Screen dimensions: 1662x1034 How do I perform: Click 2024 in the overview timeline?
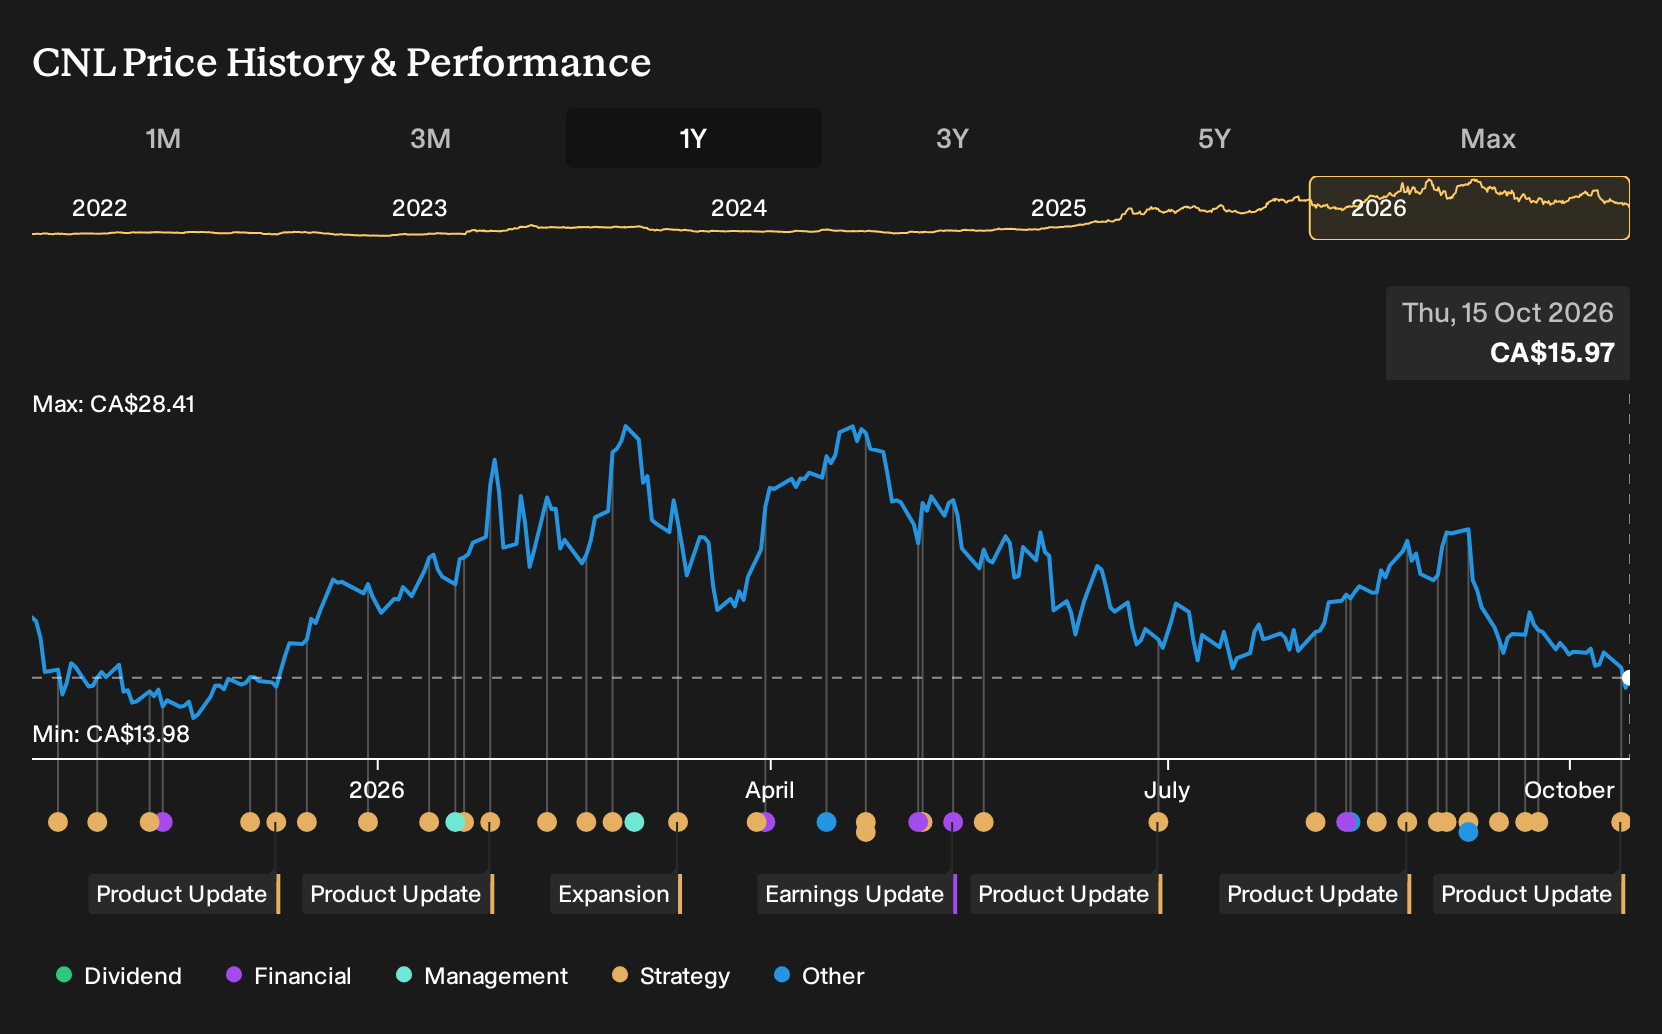point(739,208)
